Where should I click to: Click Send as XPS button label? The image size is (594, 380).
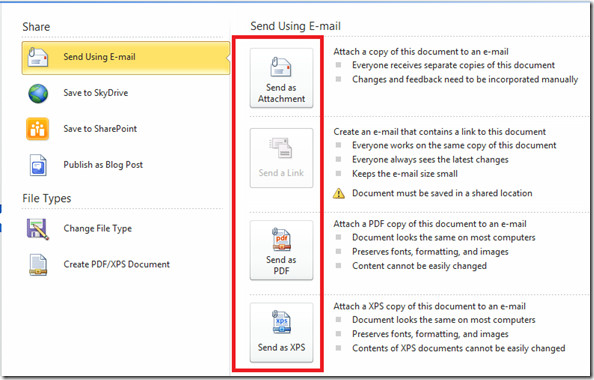[x=281, y=347]
